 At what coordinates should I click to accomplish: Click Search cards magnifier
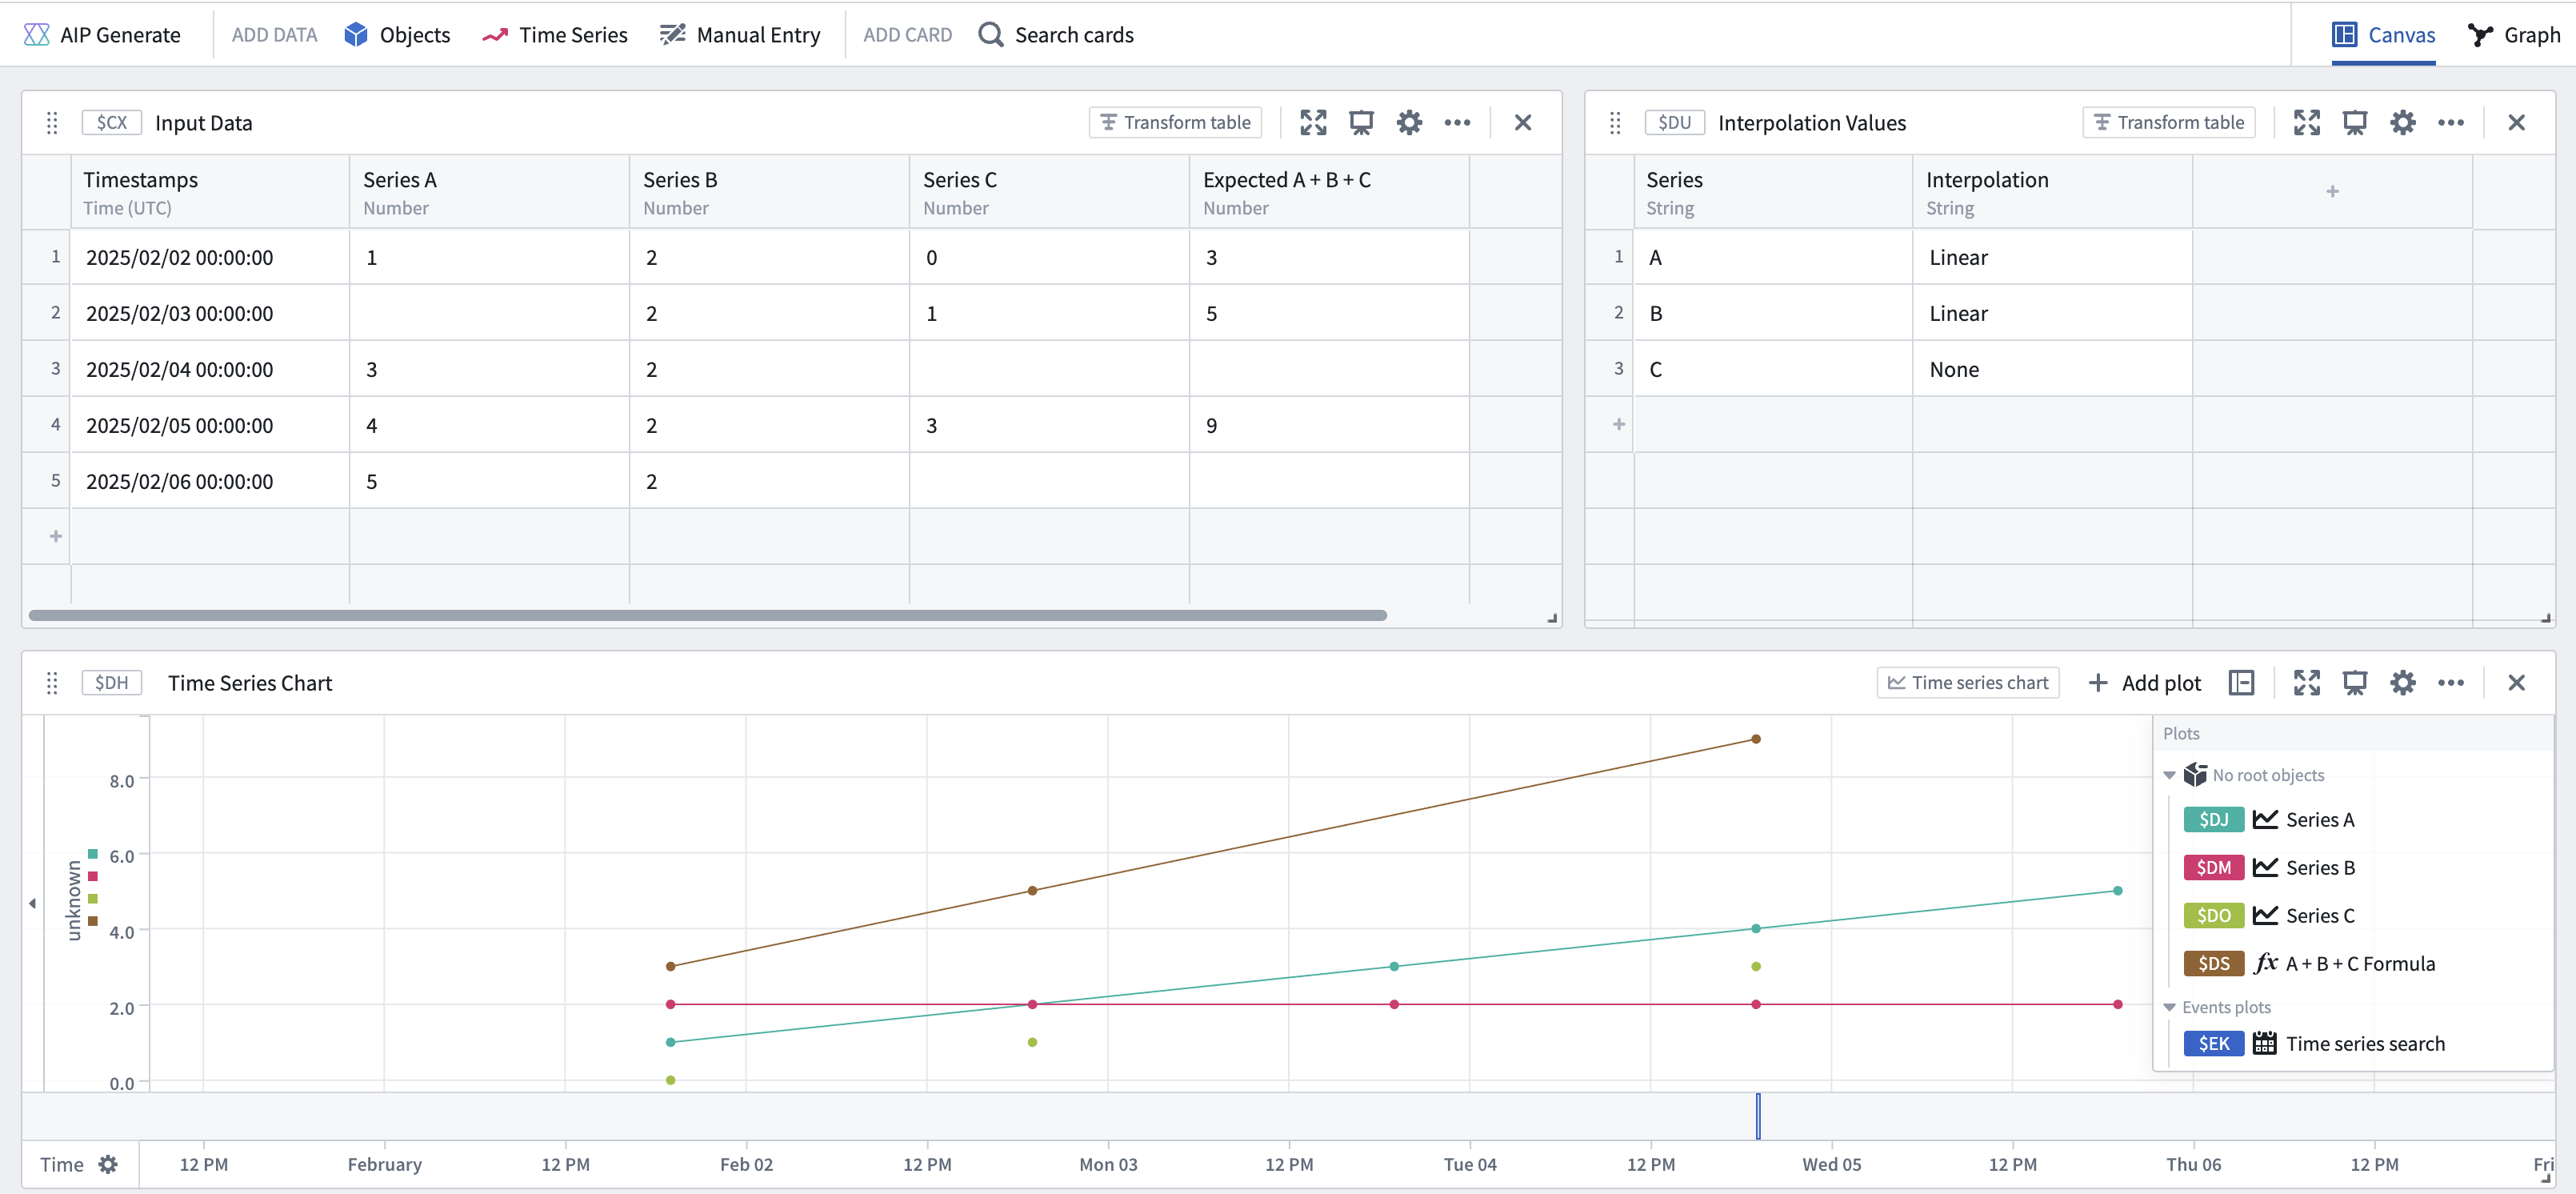coord(990,35)
